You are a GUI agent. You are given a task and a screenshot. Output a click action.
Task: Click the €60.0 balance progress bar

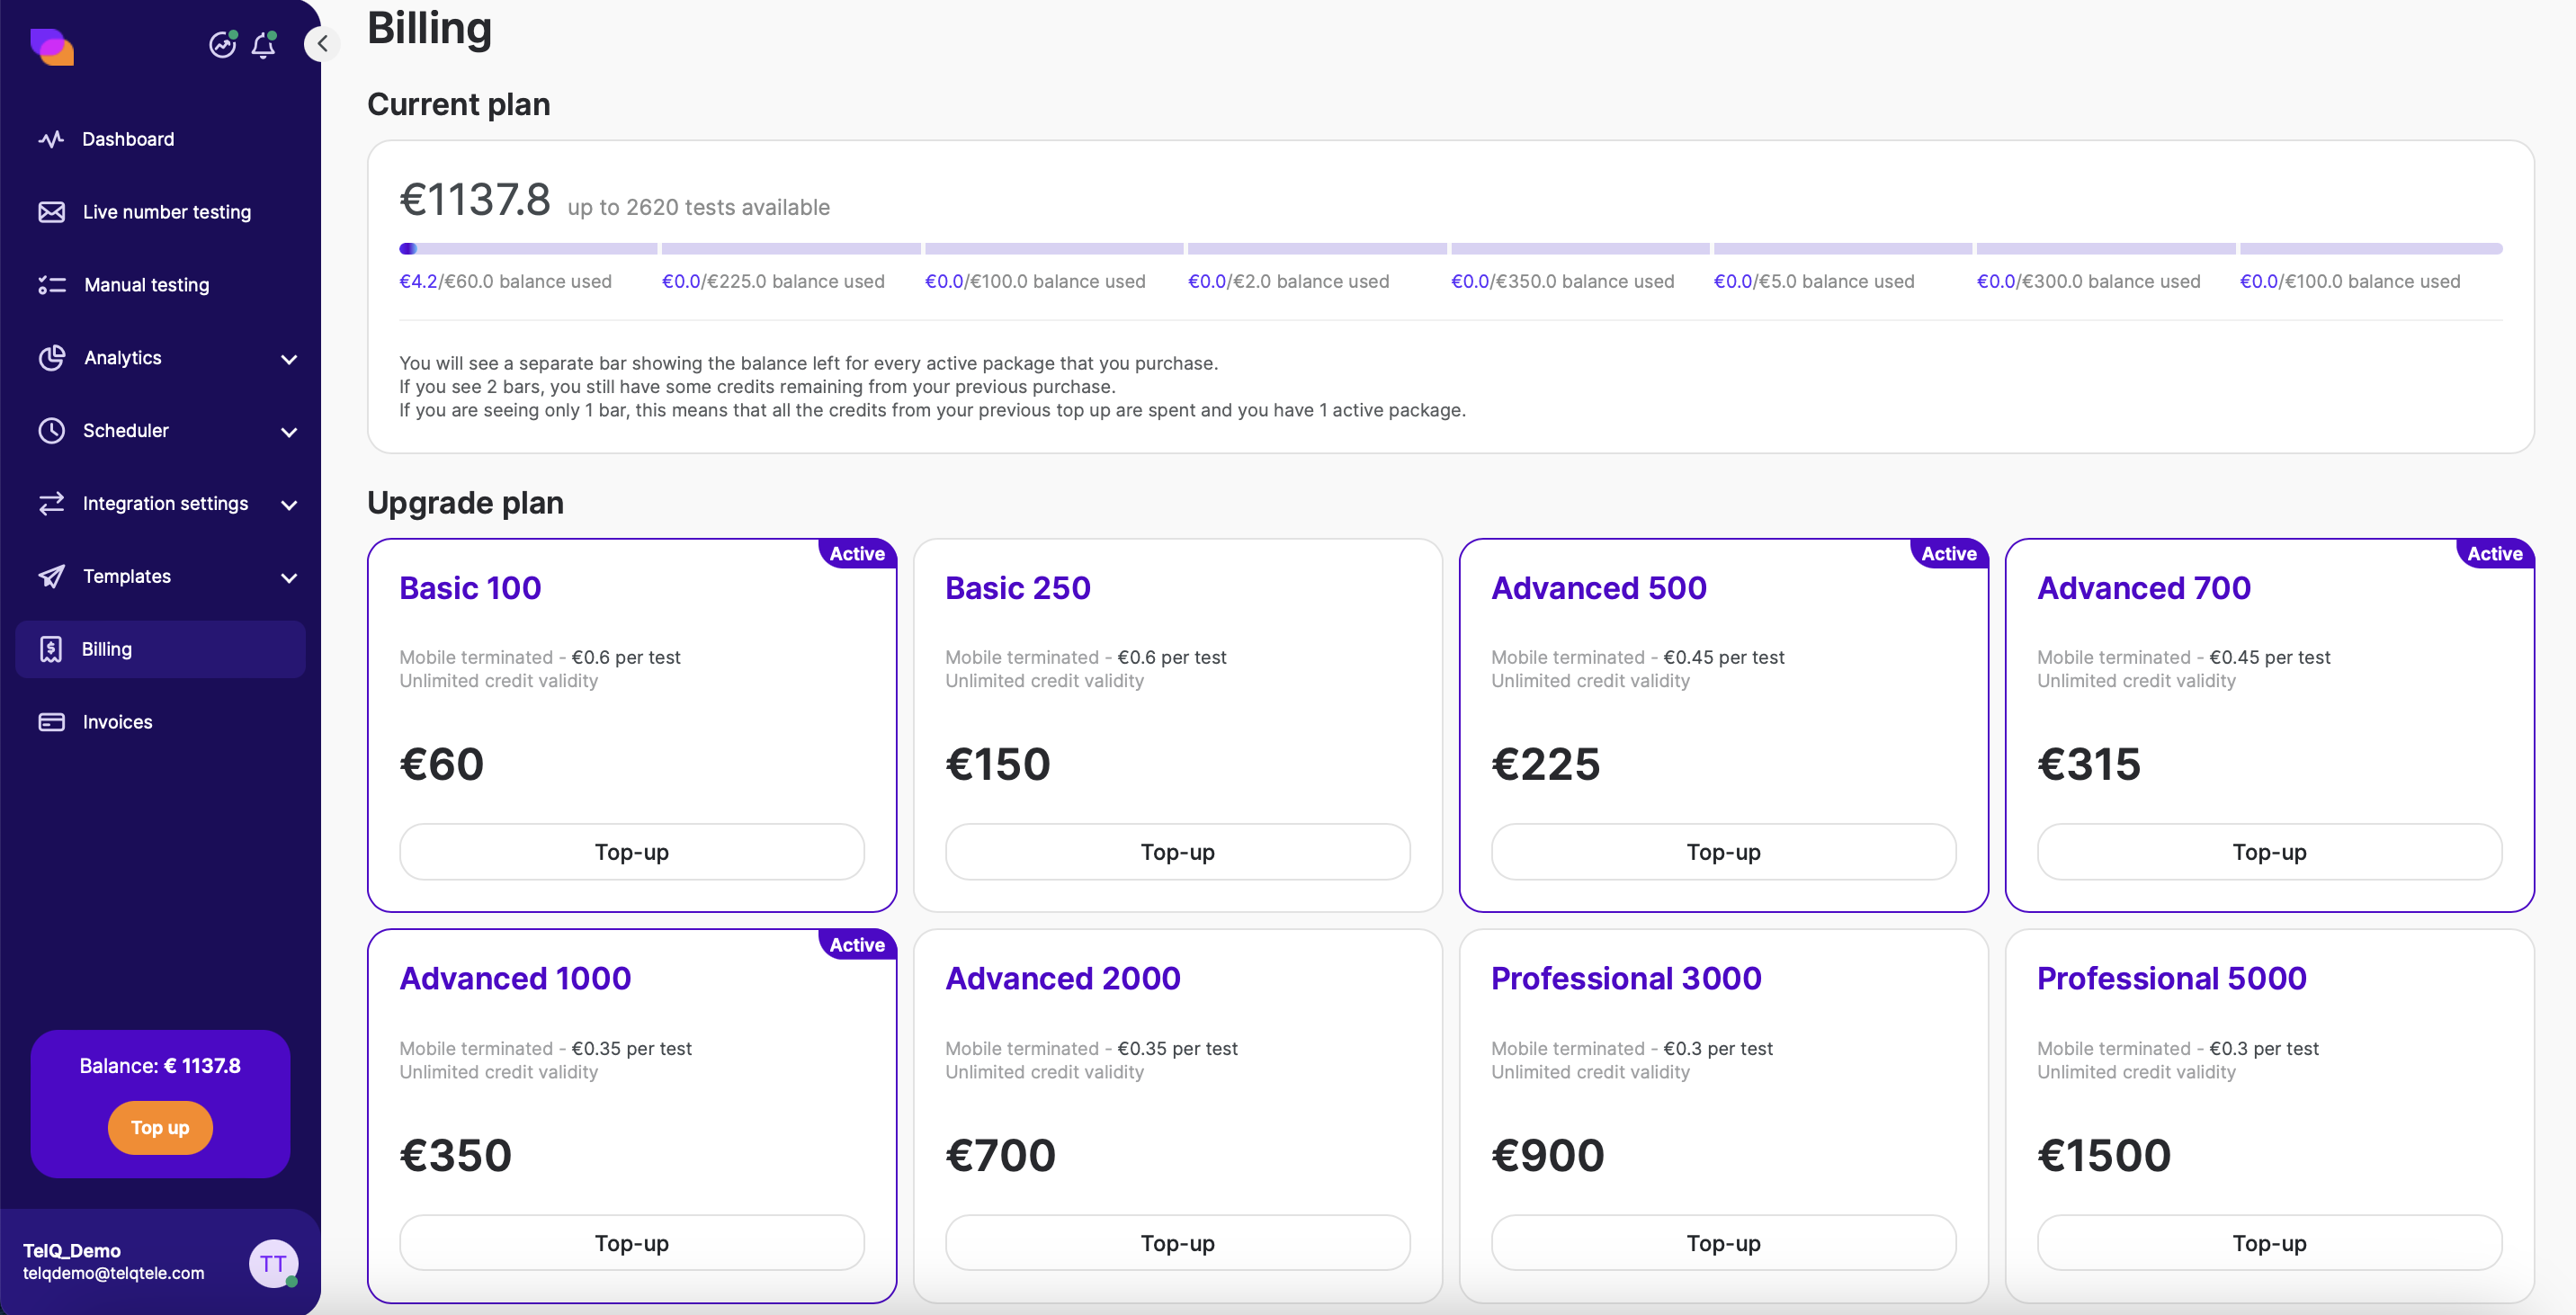(528, 249)
